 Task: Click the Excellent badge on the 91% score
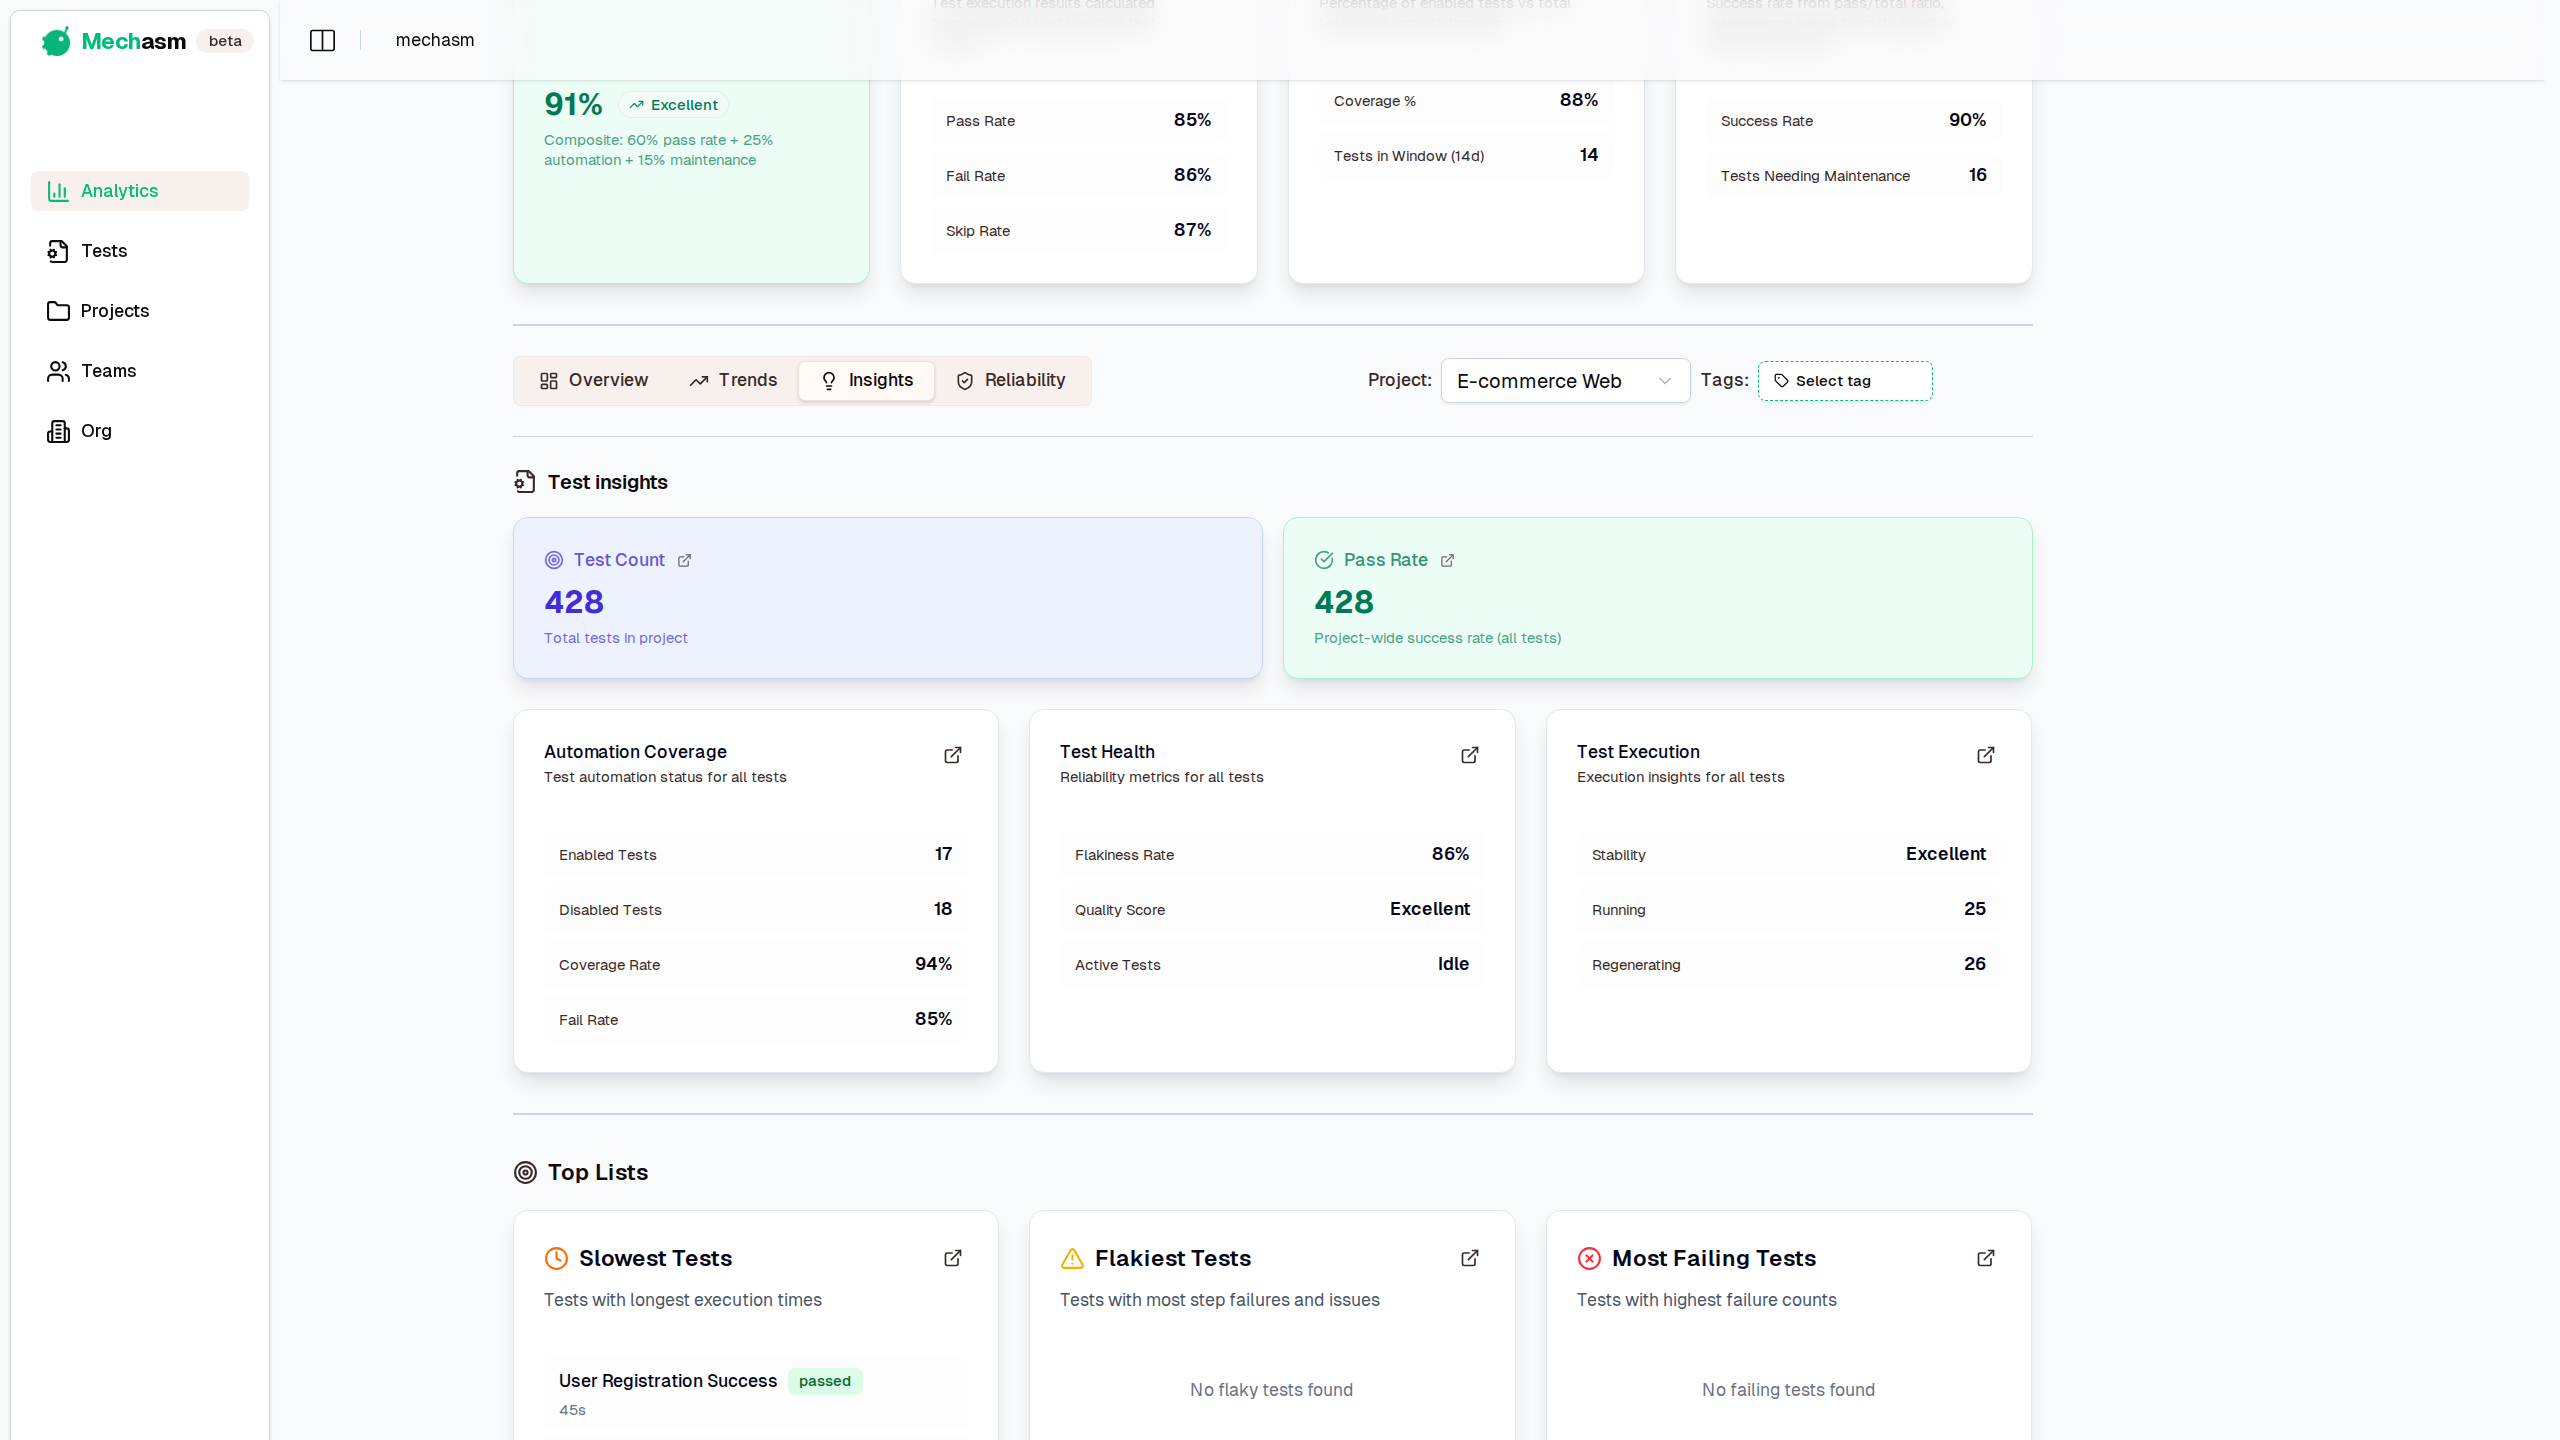point(673,104)
